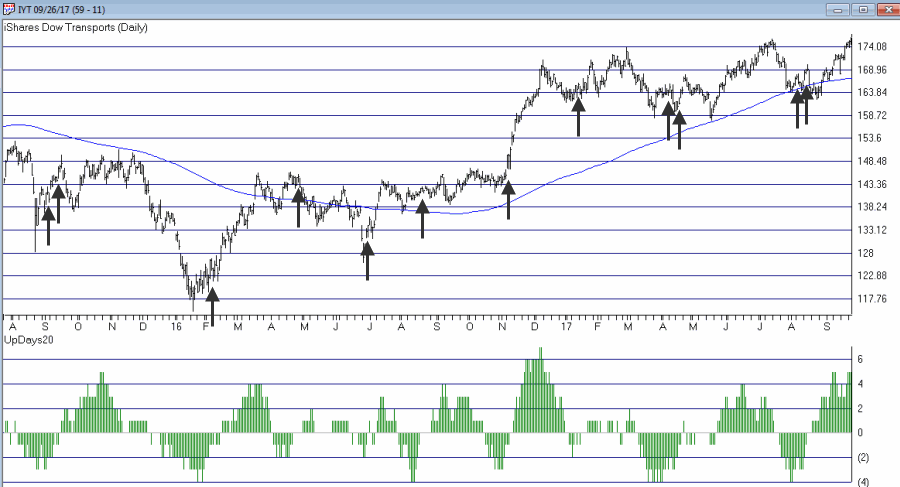Click the 174.08 price axis label

tap(872, 47)
